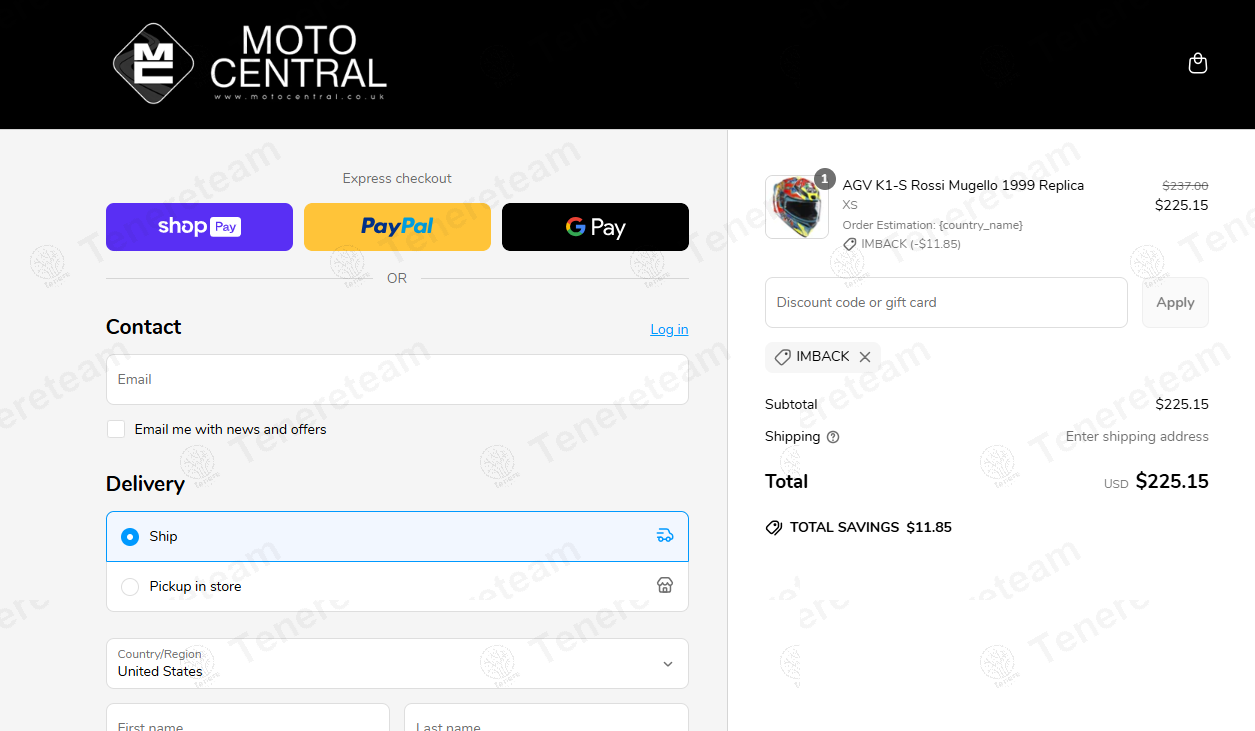Click the Country/Region chevron arrow
1255x731 pixels.
click(668, 664)
